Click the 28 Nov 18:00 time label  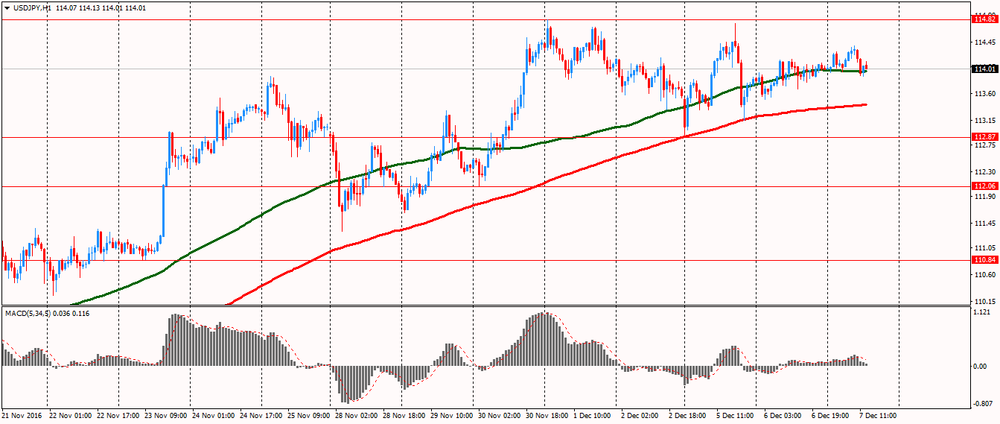(x=405, y=414)
